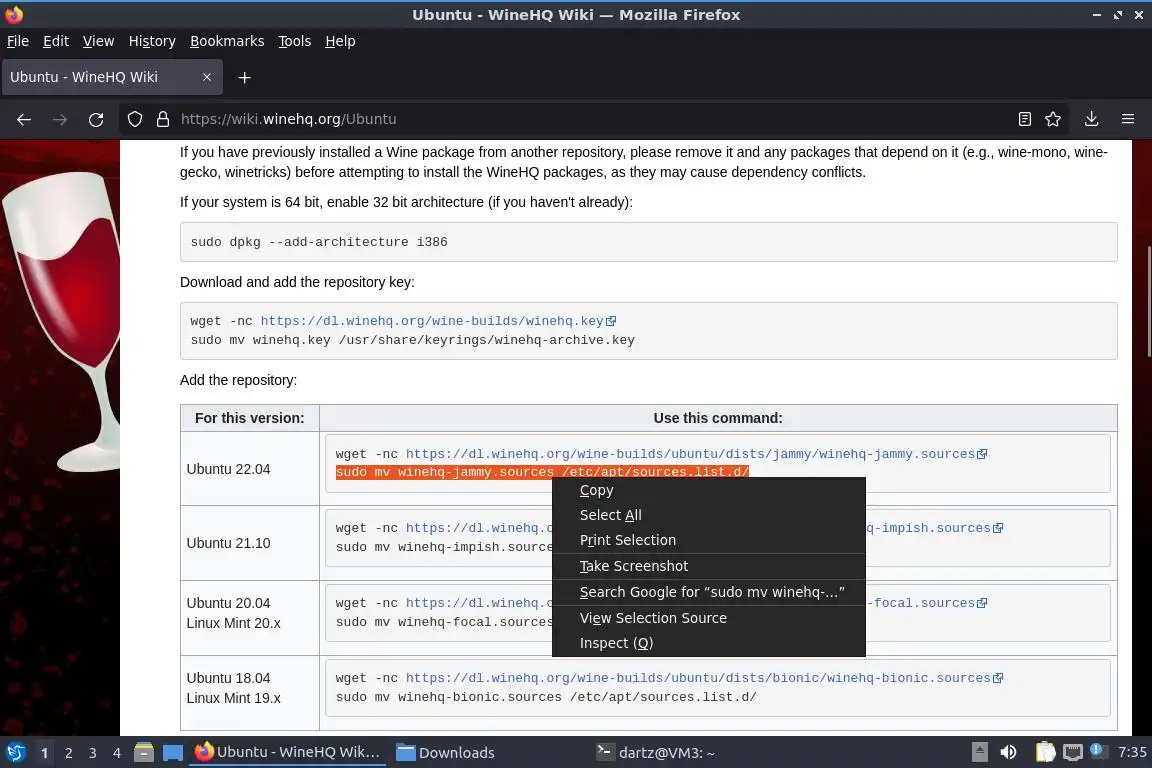Click the 'Use this command:' table header

[718, 418]
